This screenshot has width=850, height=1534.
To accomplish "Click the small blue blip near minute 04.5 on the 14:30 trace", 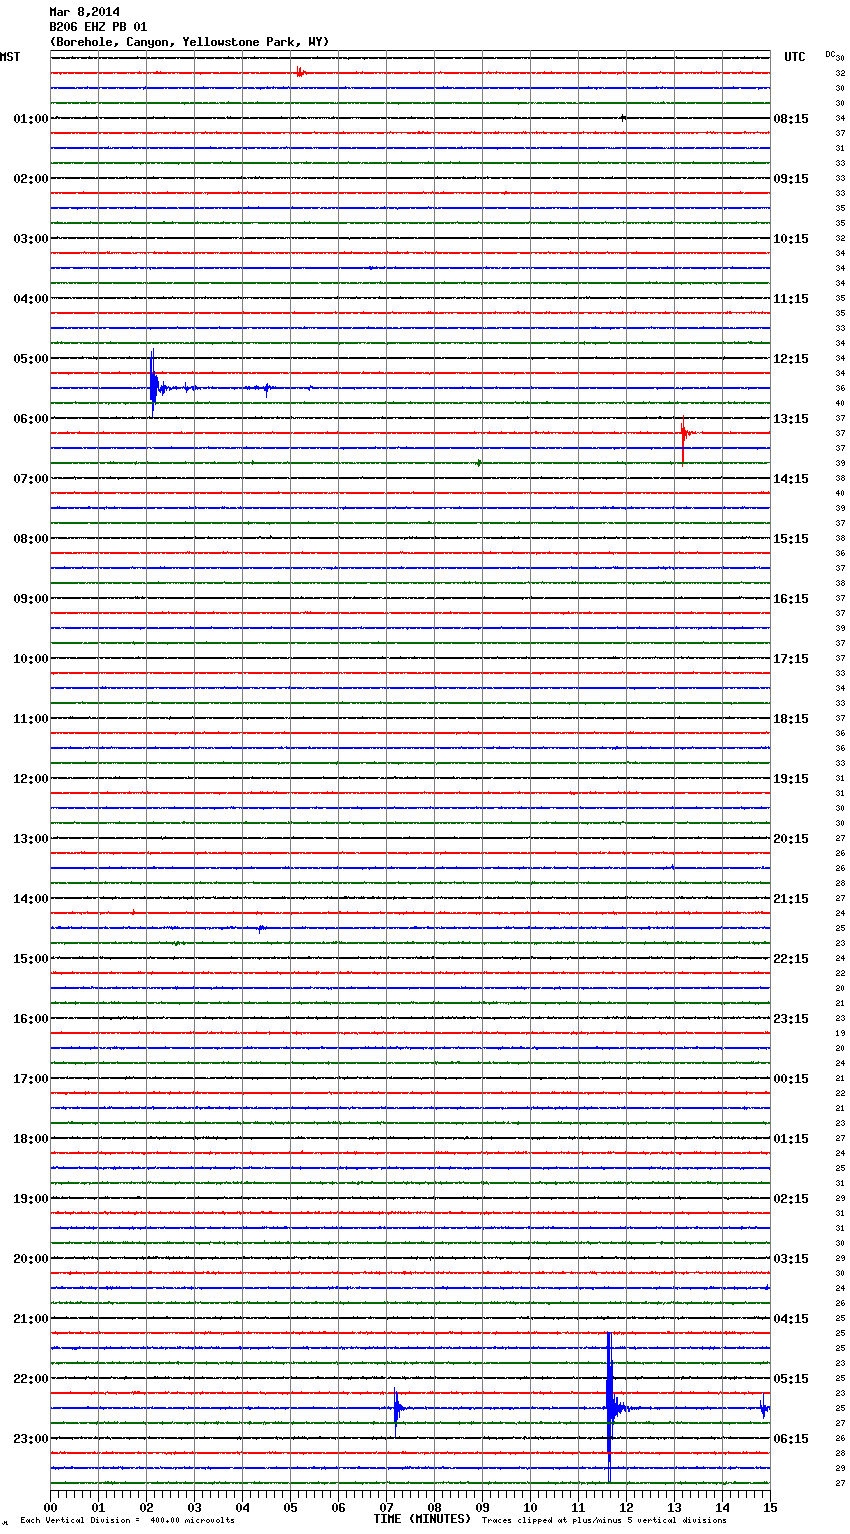I will (261, 928).
